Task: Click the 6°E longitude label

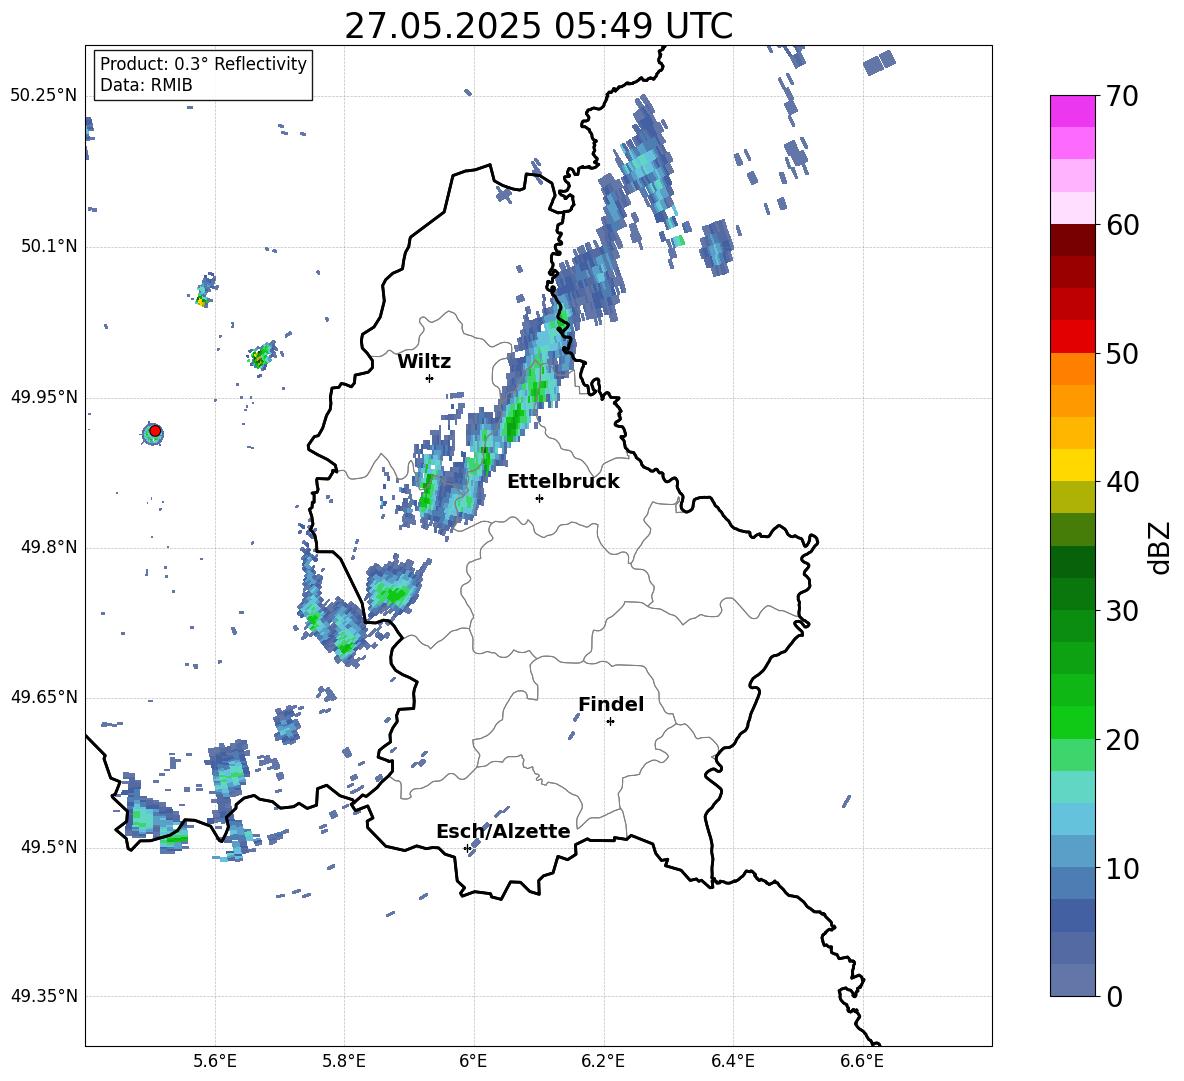Action: [x=473, y=1061]
